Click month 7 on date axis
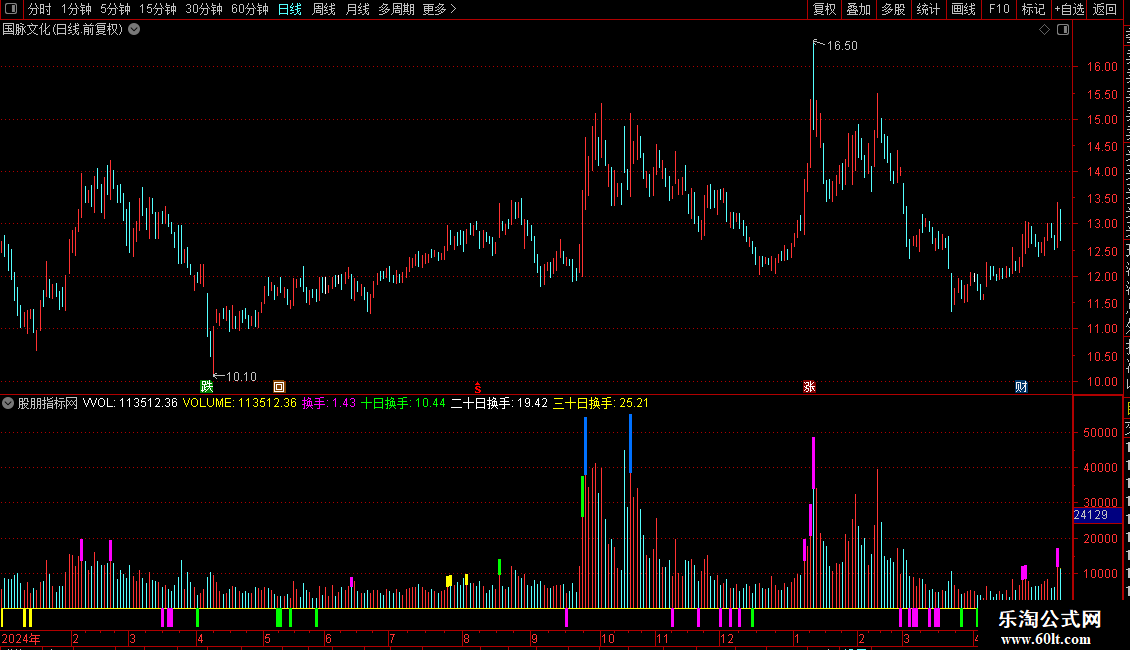The image size is (1130, 650). coord(392,638)
